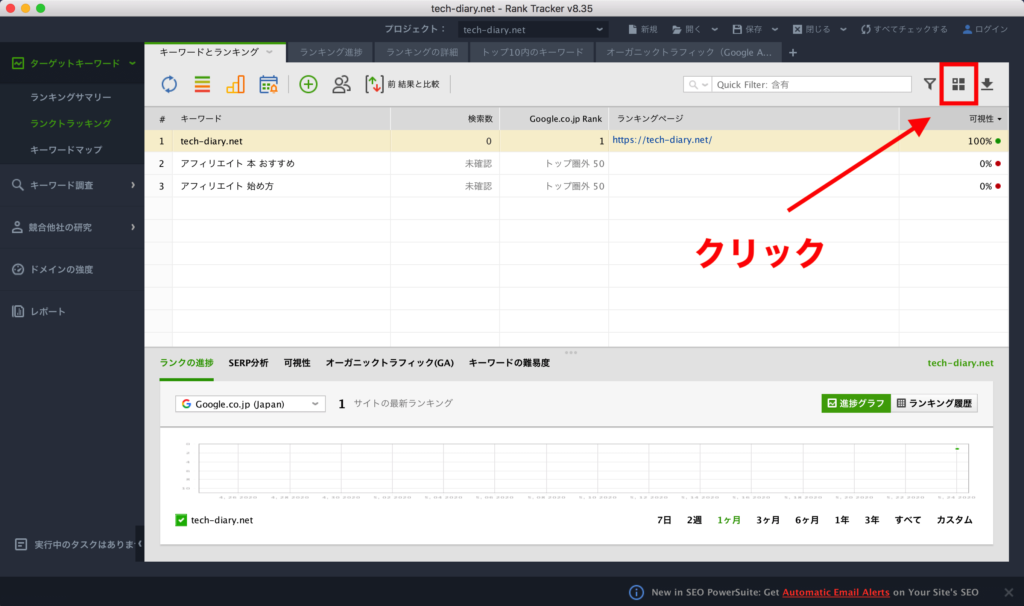
Task: Open the SERP分析 lower tab
Action: [248, 362]
